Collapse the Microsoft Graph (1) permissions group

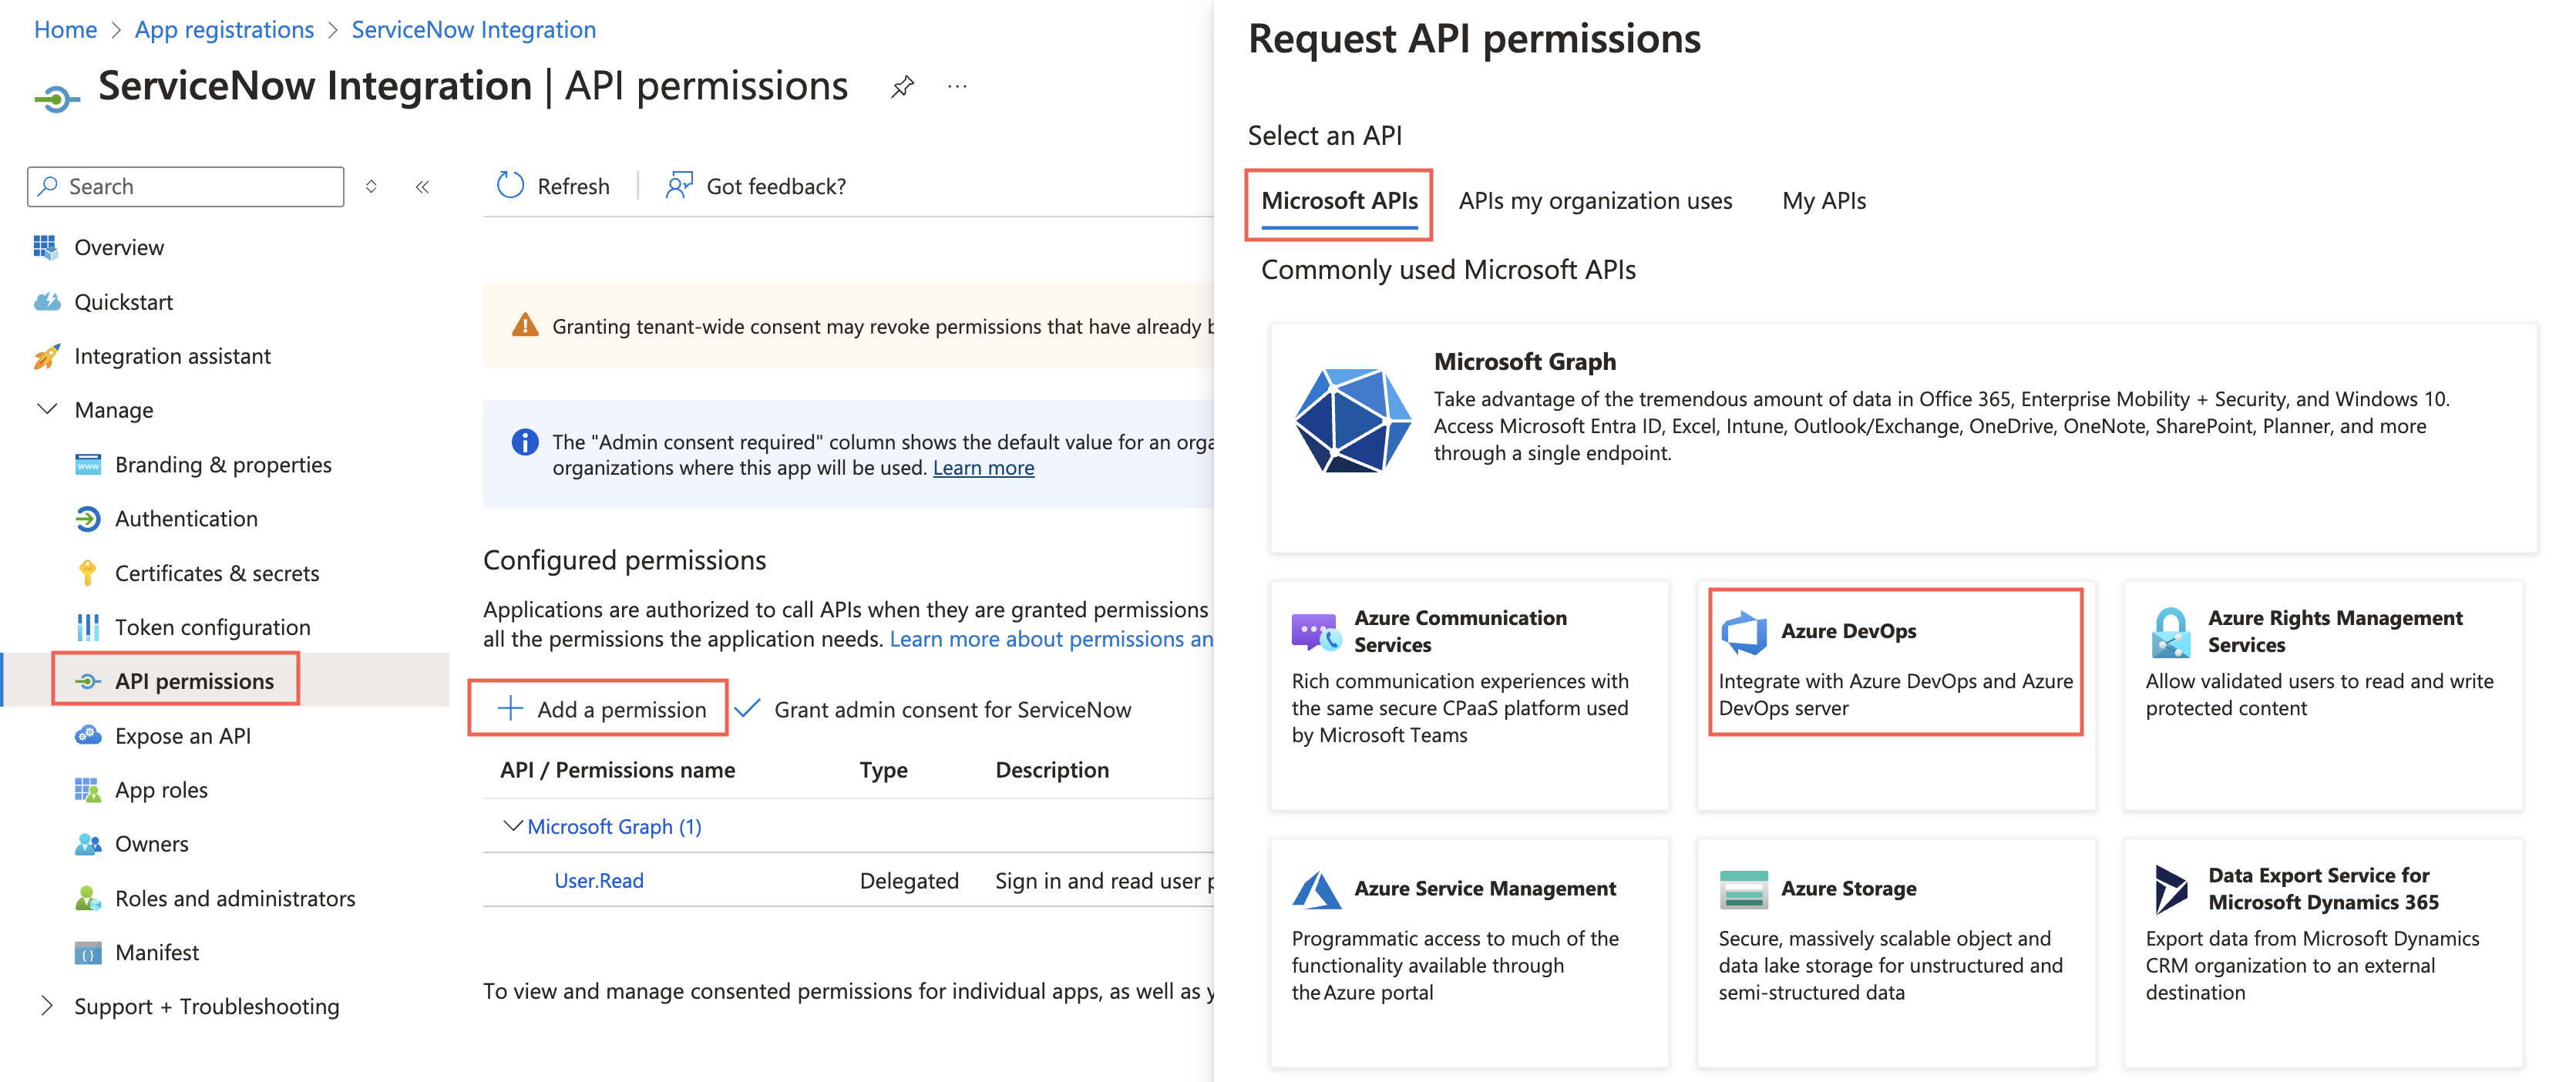pyautogui.click(x=512, y=826)
